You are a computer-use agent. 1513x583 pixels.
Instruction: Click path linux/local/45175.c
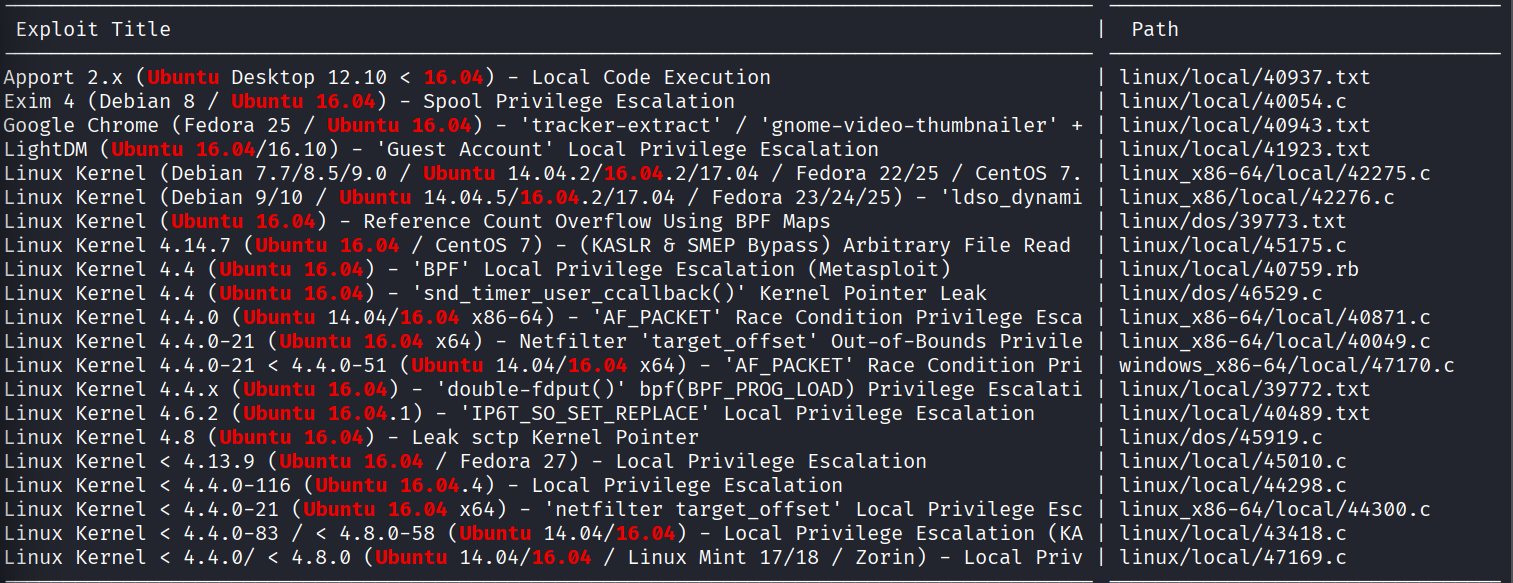tap(1233, 245)
